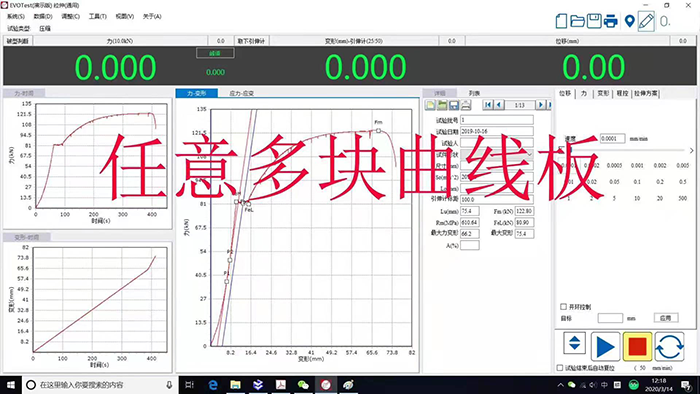Screen dimensions: 700x394
Task: Click the new document icon in top toolbar
Action: click(561, 21)
